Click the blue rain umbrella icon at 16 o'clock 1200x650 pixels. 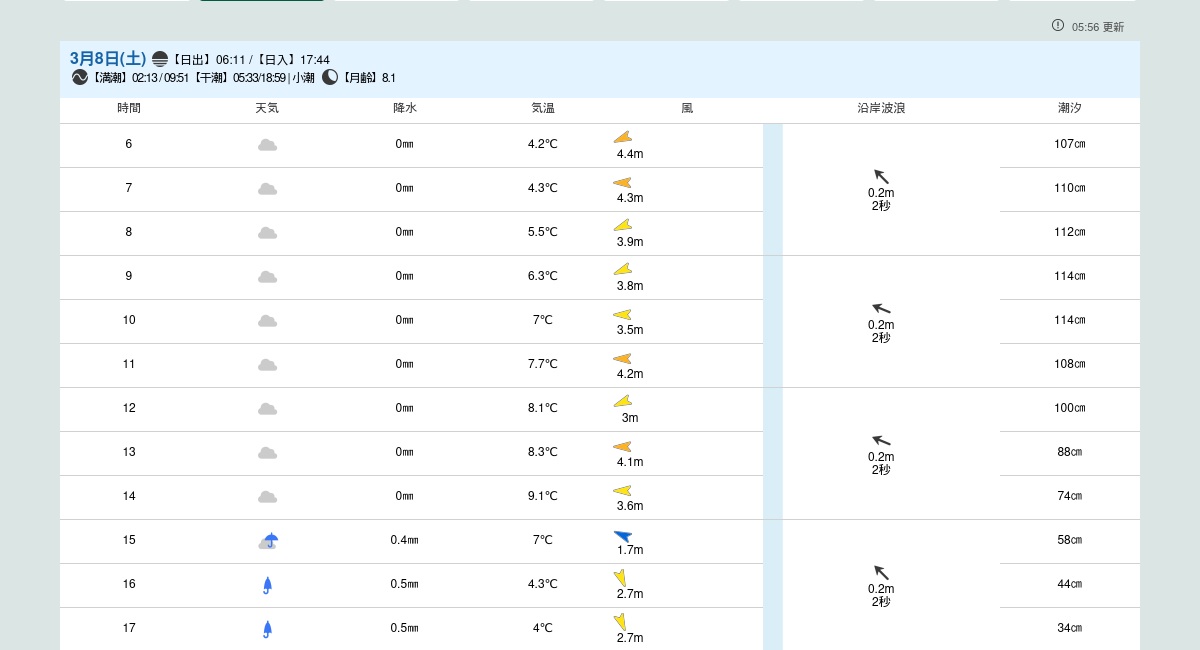[267, 585]
